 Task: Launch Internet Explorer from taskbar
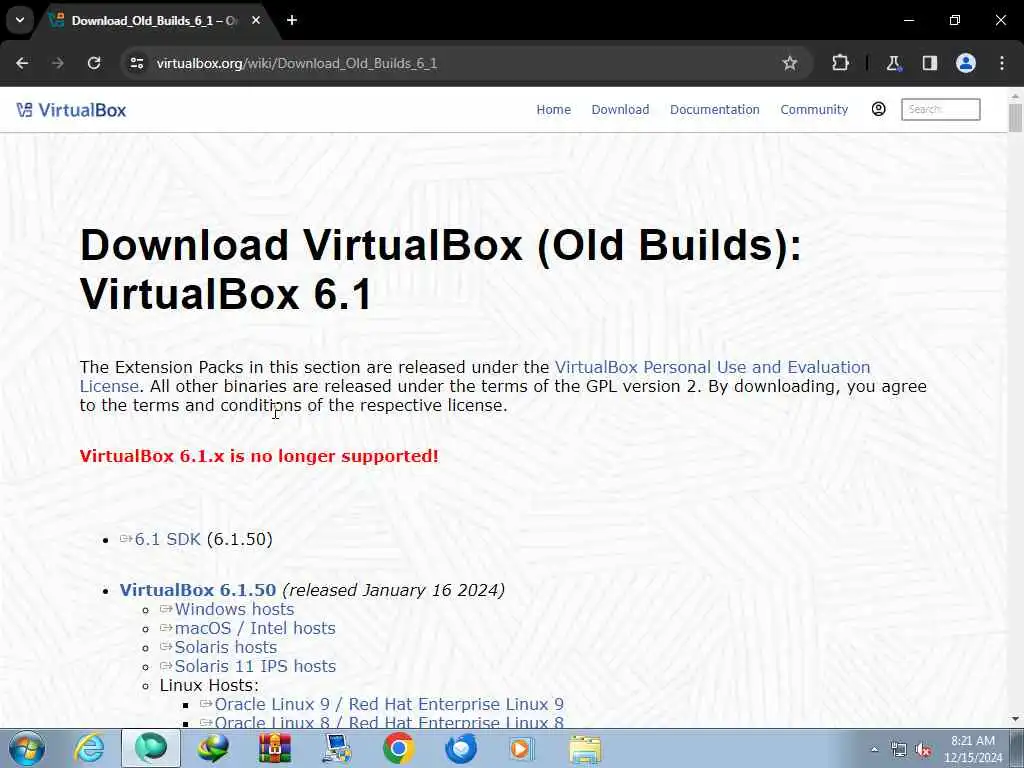[x=89, y=748]
